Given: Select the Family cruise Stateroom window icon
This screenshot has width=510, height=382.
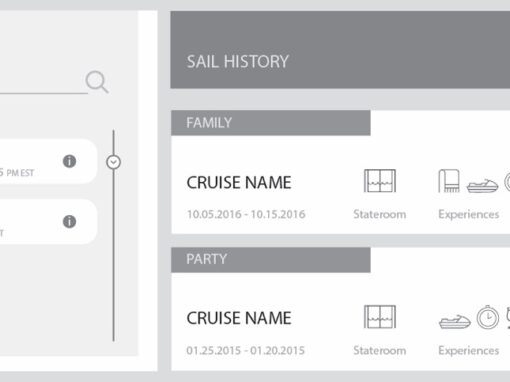Looking at the screenshot, I should pos(380,181).
